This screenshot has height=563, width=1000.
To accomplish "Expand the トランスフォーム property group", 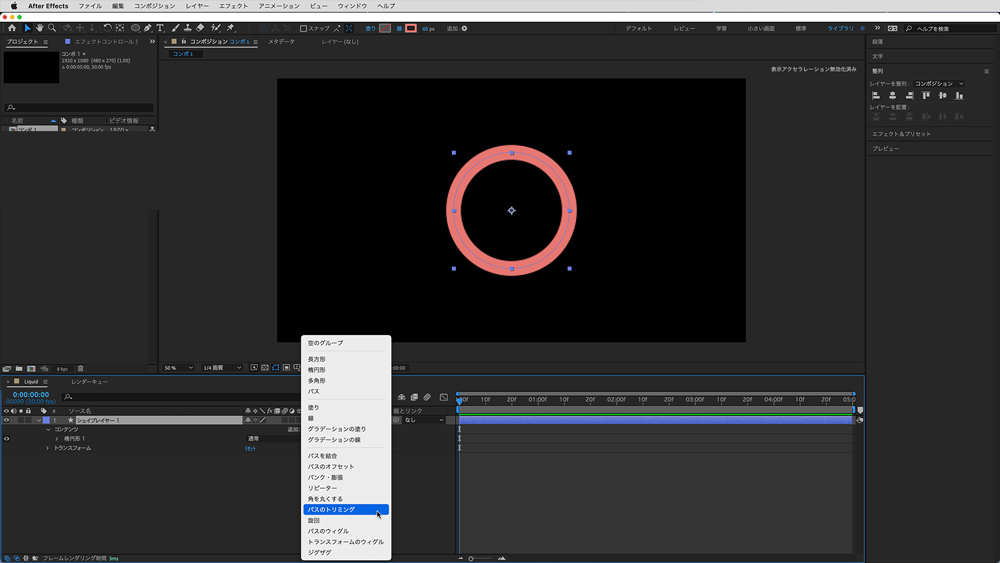I will (47, 448).
